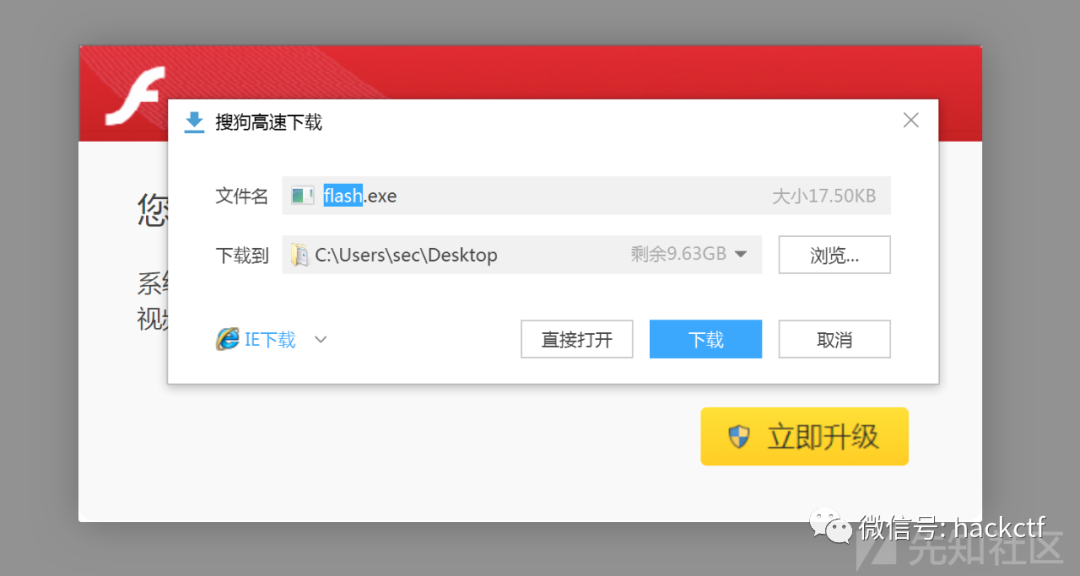Image resolution: width=1080 pixels, height=576 pixels.
Task: Expand the download method chevron beside IE下载
Action: 320,339
